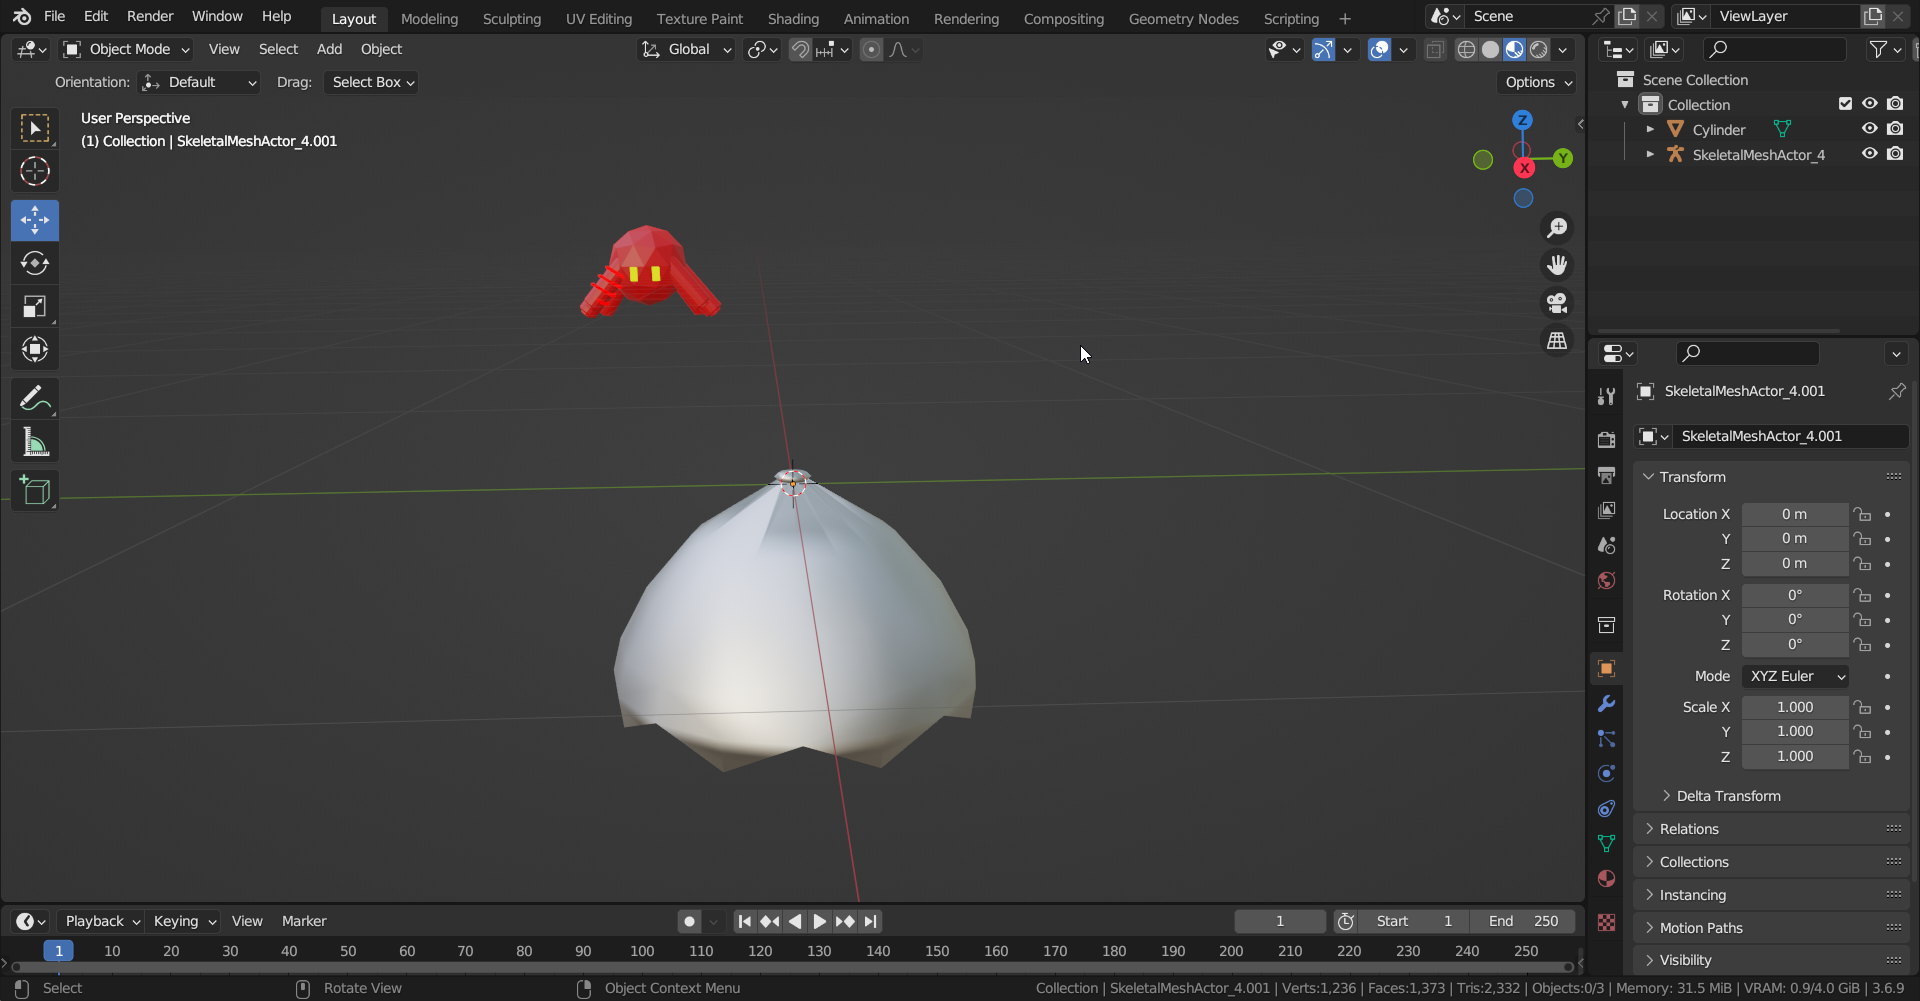Click the Options button in viewport
Viewport: 1920px width, 1001px height.
click(1538, 82)
